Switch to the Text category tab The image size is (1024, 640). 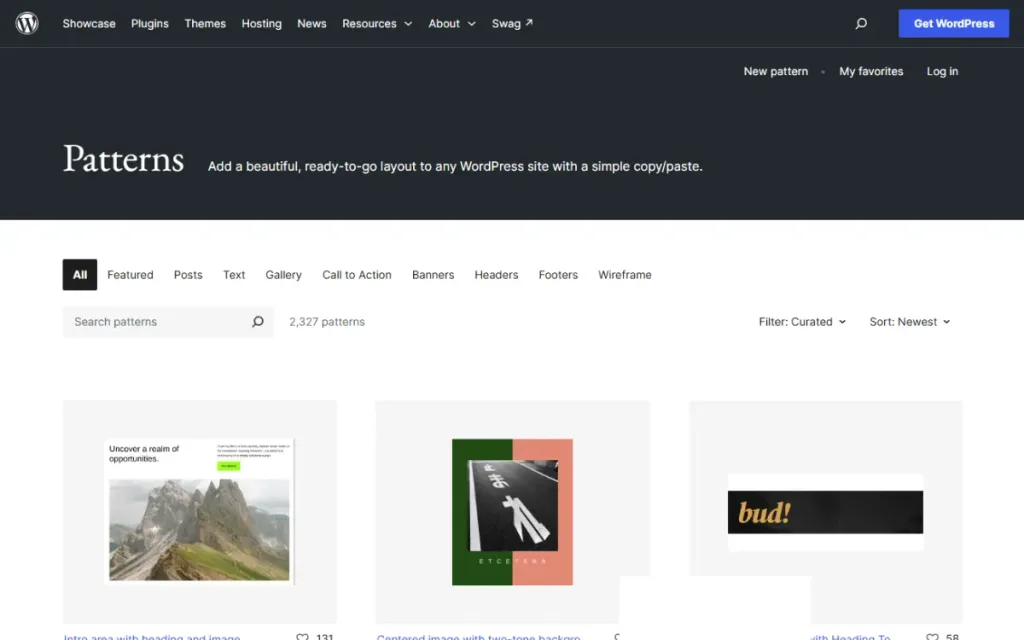click(x=234, y=274)
